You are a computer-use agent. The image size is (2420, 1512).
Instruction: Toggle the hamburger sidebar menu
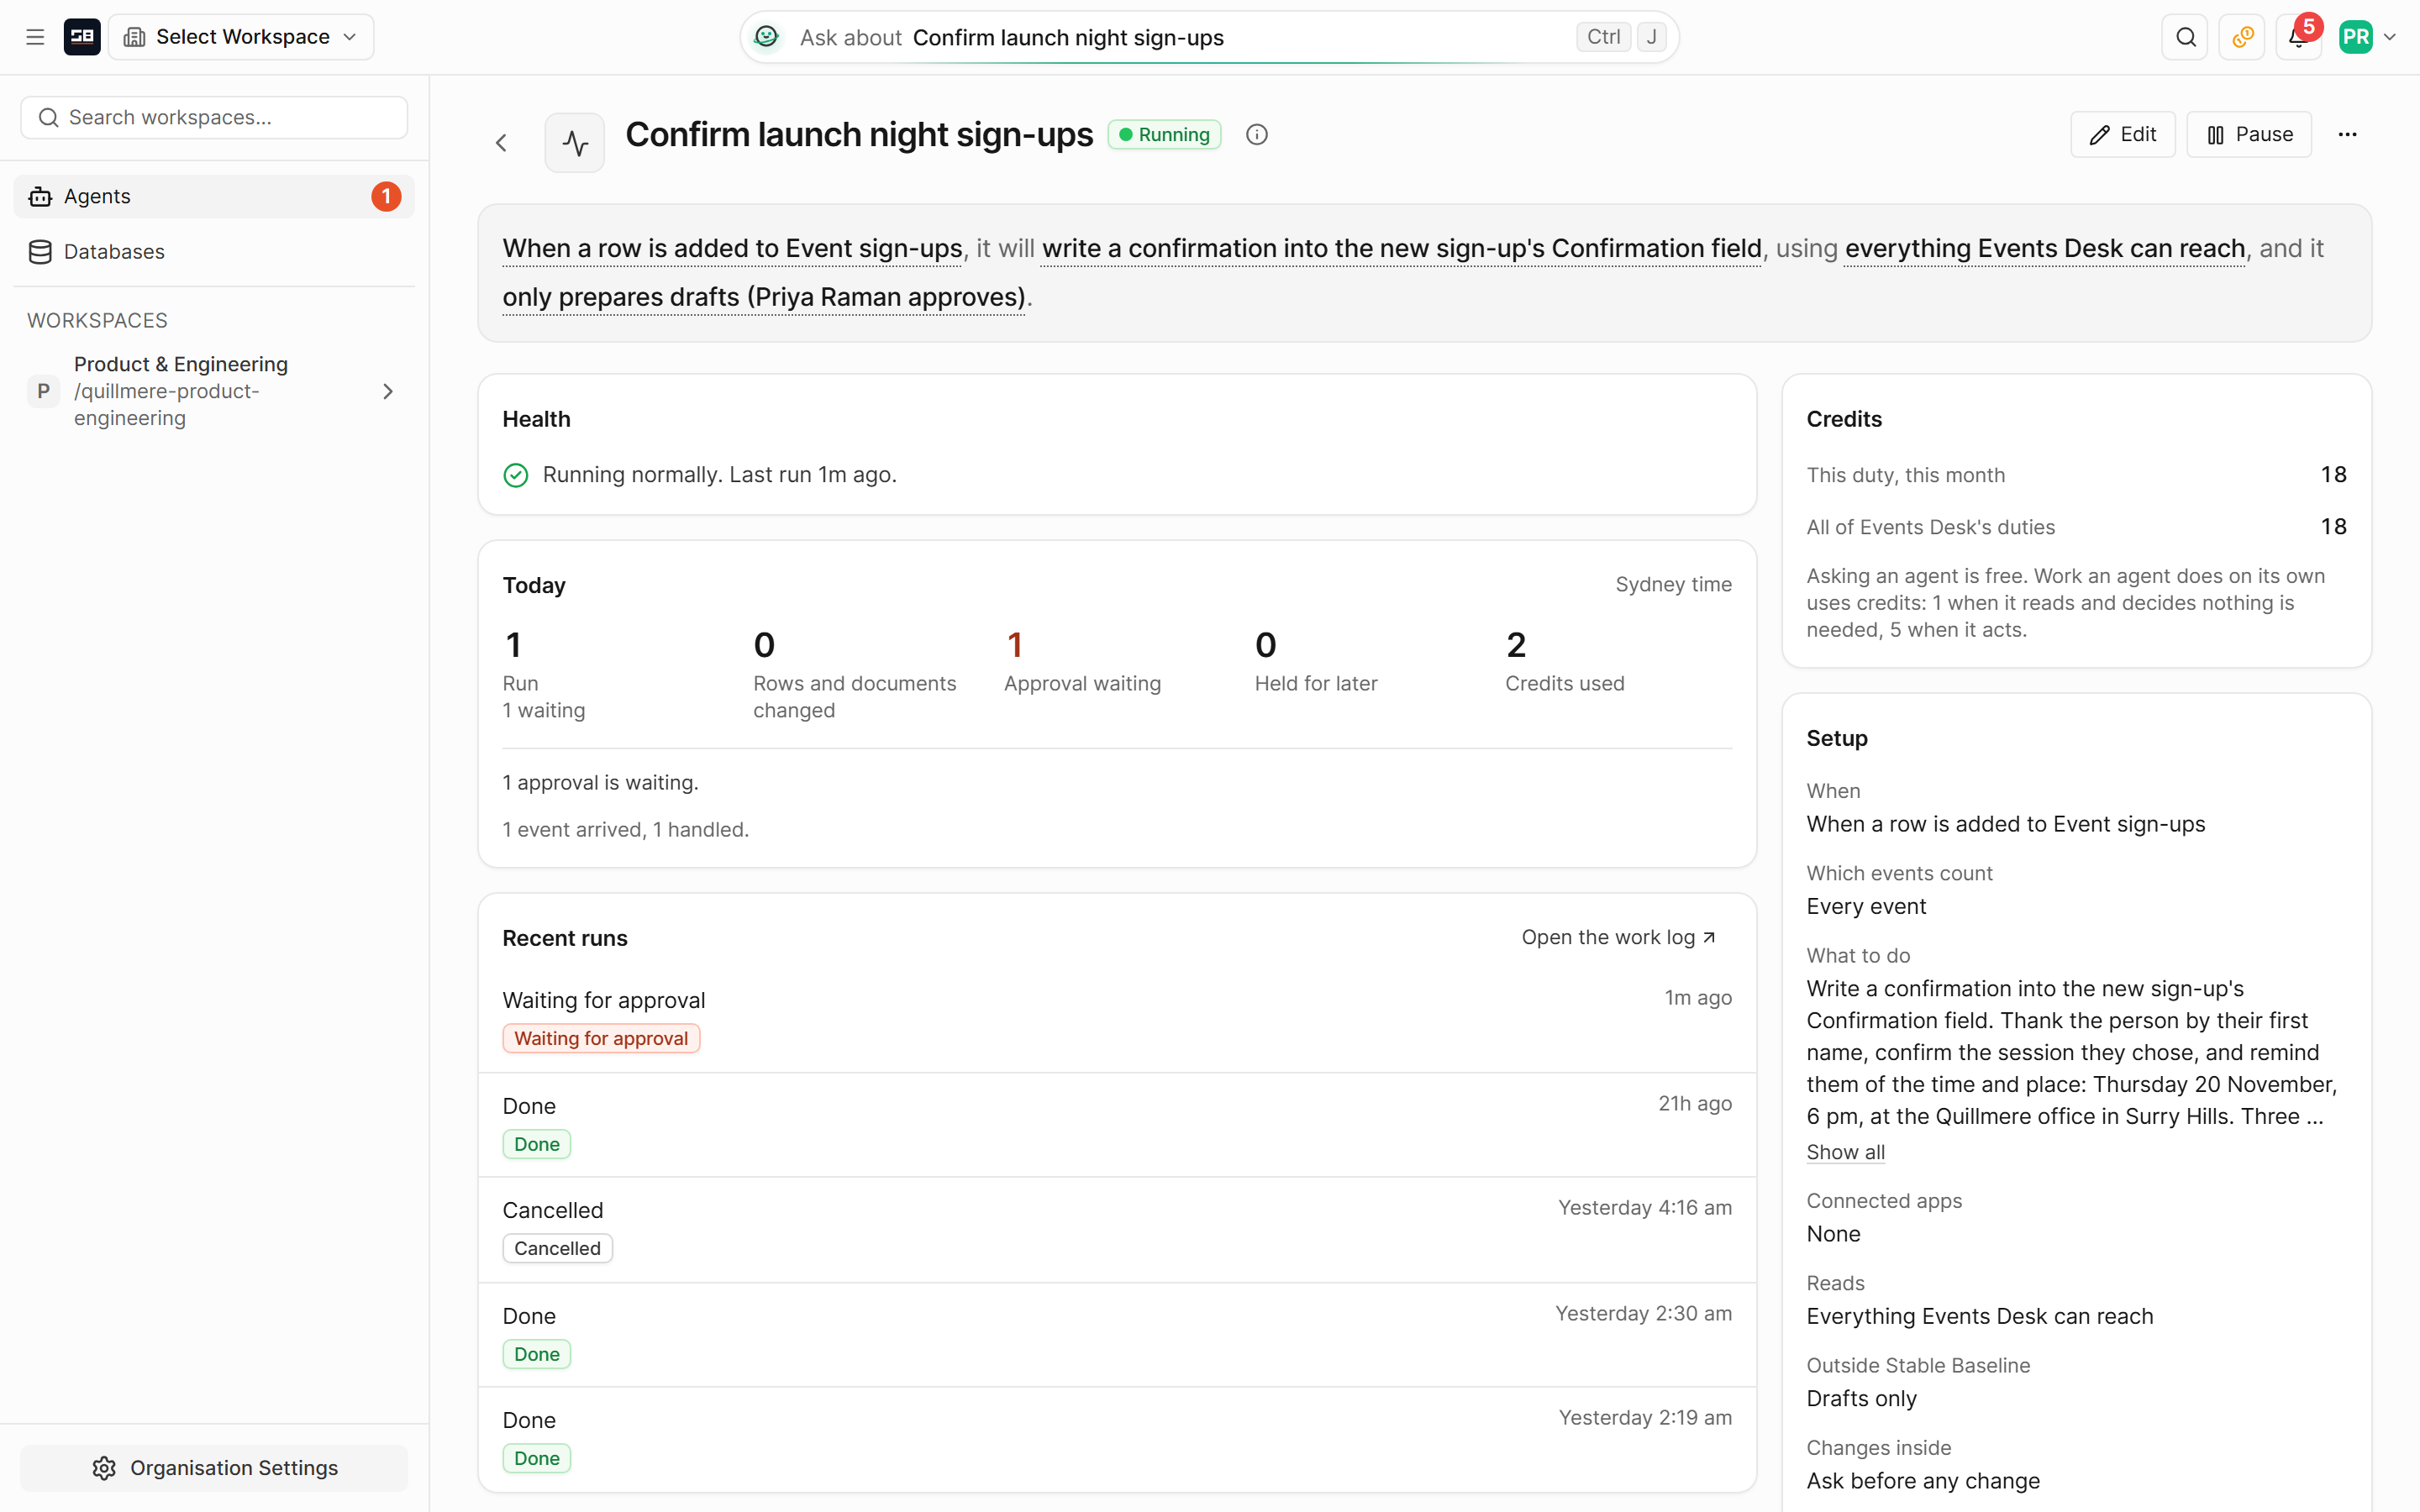[x=35, y=37]
